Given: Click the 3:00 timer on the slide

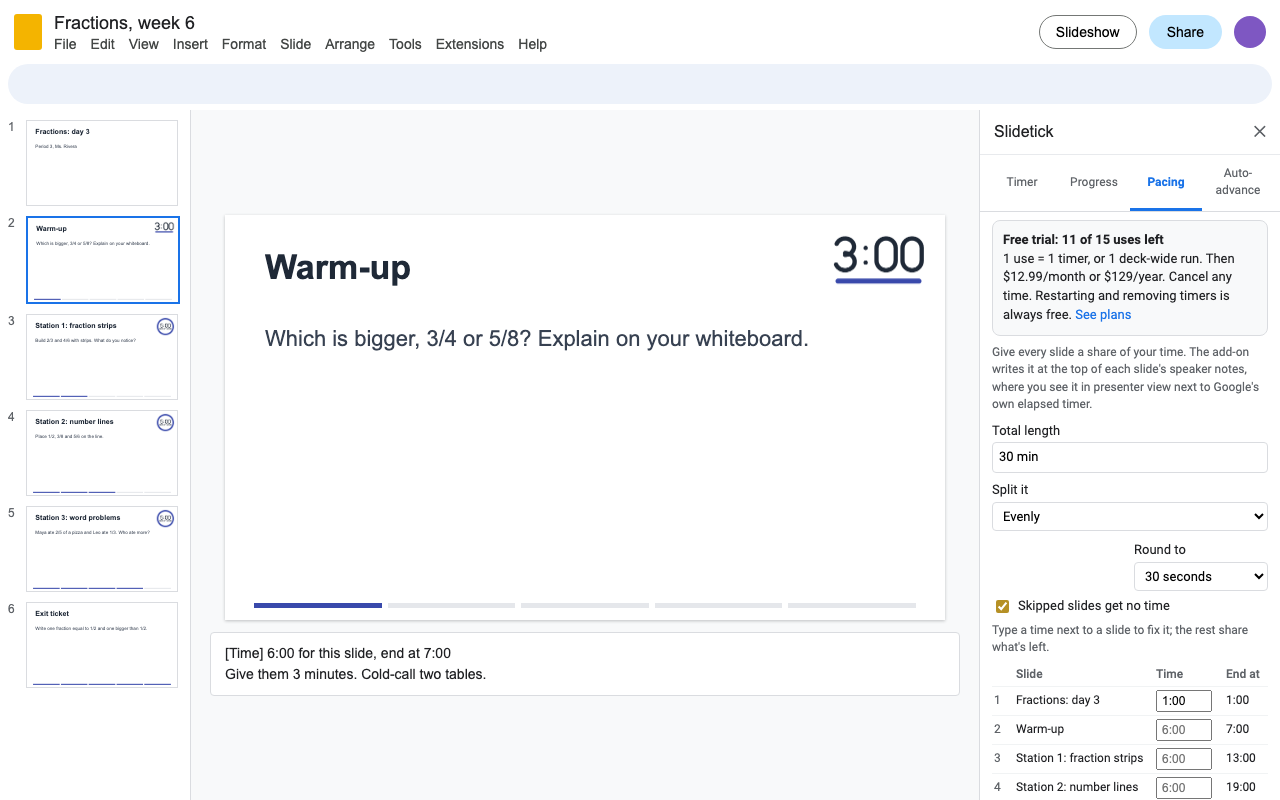Looking at the screenshot, I should (878, 259).
